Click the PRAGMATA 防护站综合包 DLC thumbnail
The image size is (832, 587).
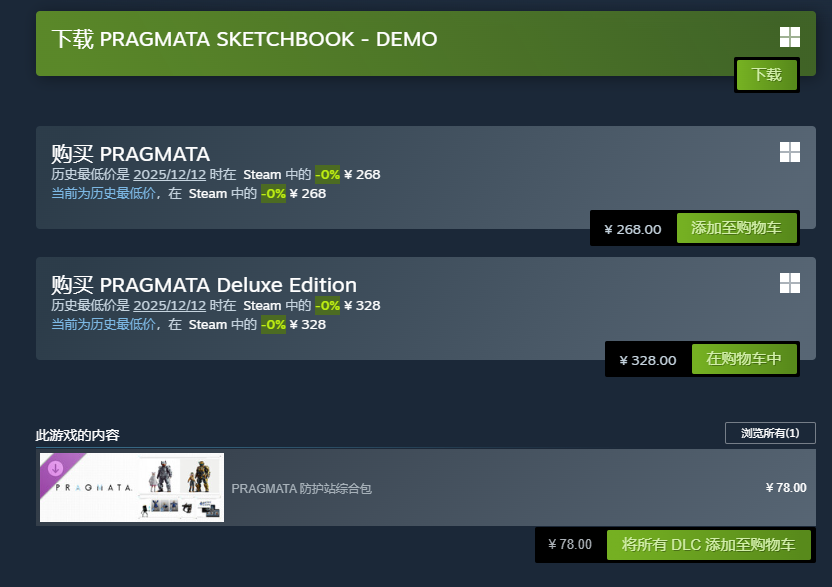click(x=131, y=487)
